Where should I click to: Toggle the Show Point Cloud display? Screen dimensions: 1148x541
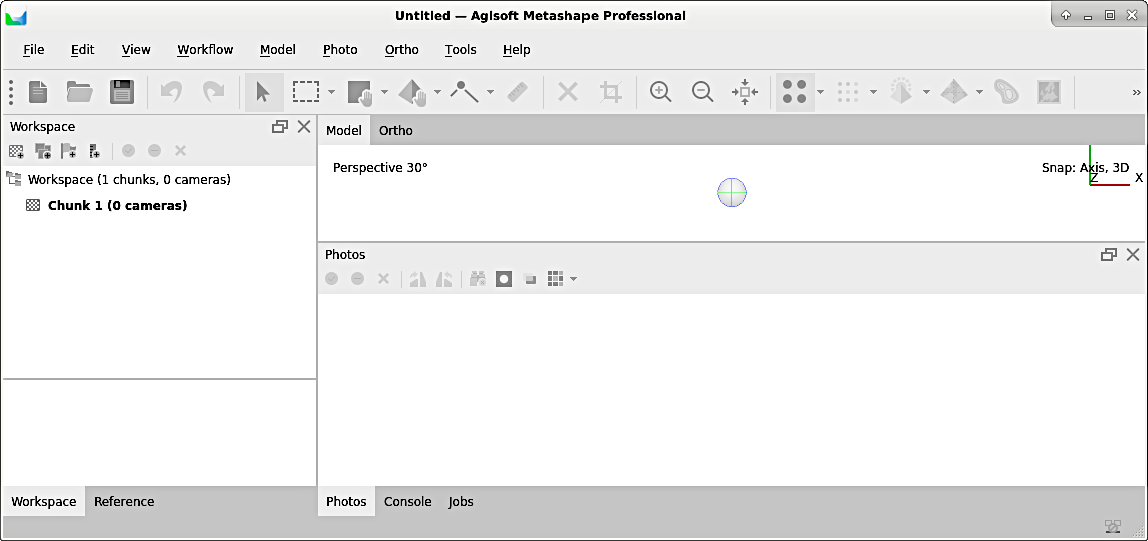tap(847, 92)
